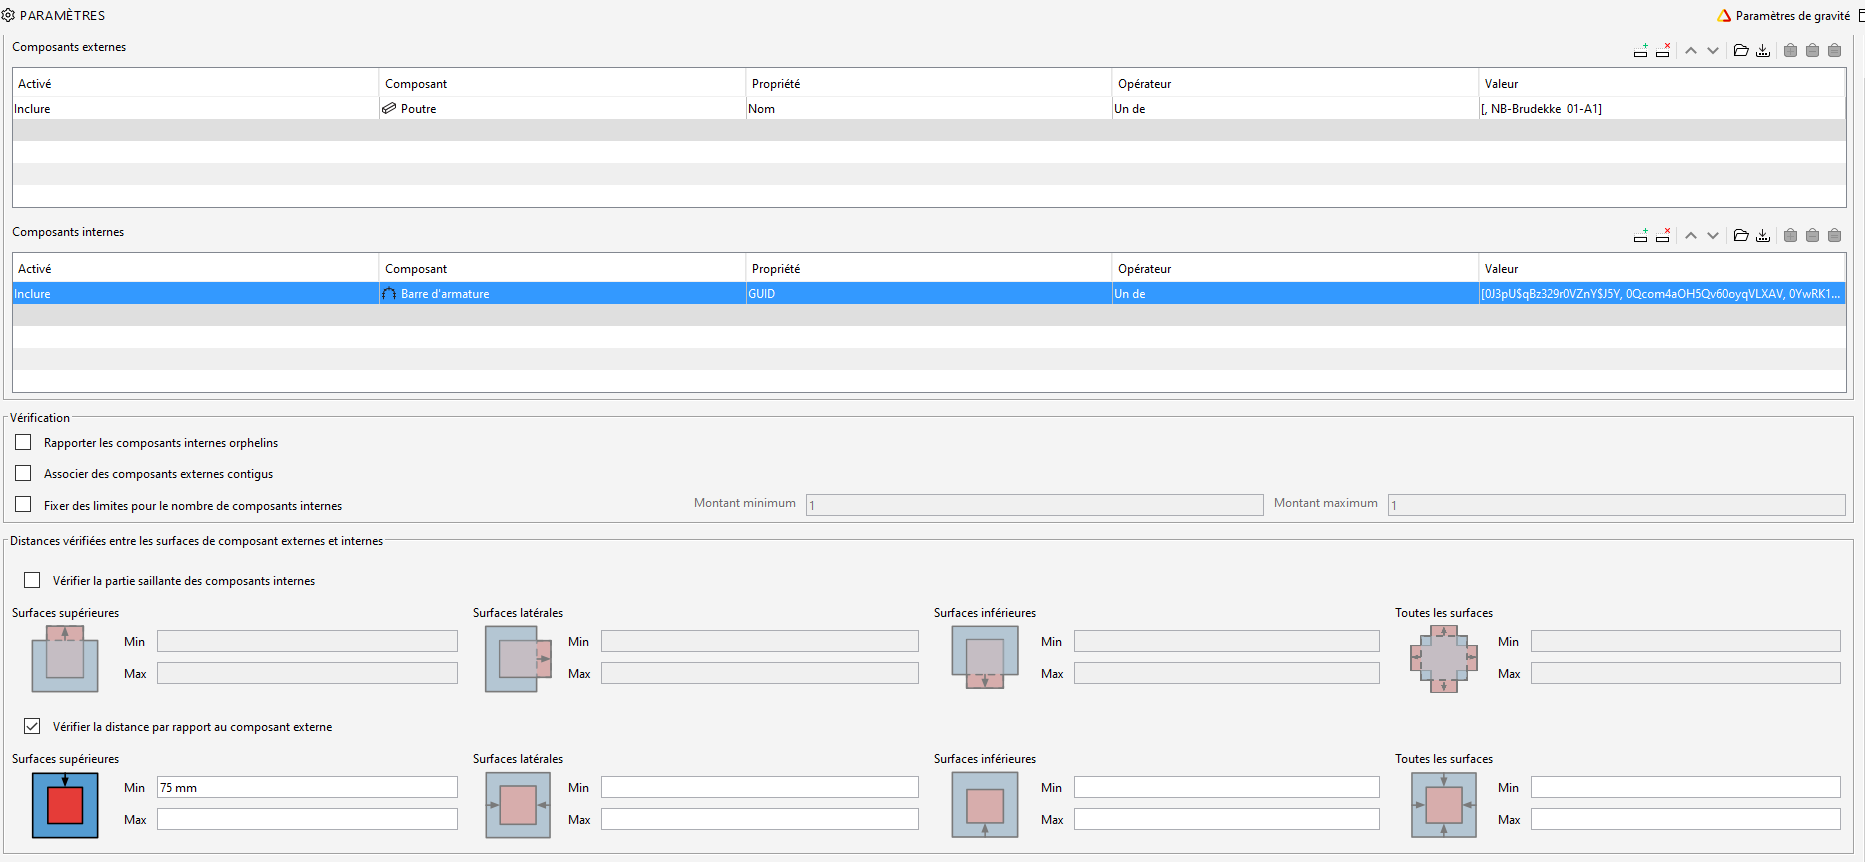Click the Montant maximum field
The height and width of the screenshot is (862, 1865).
point(1617,505)
